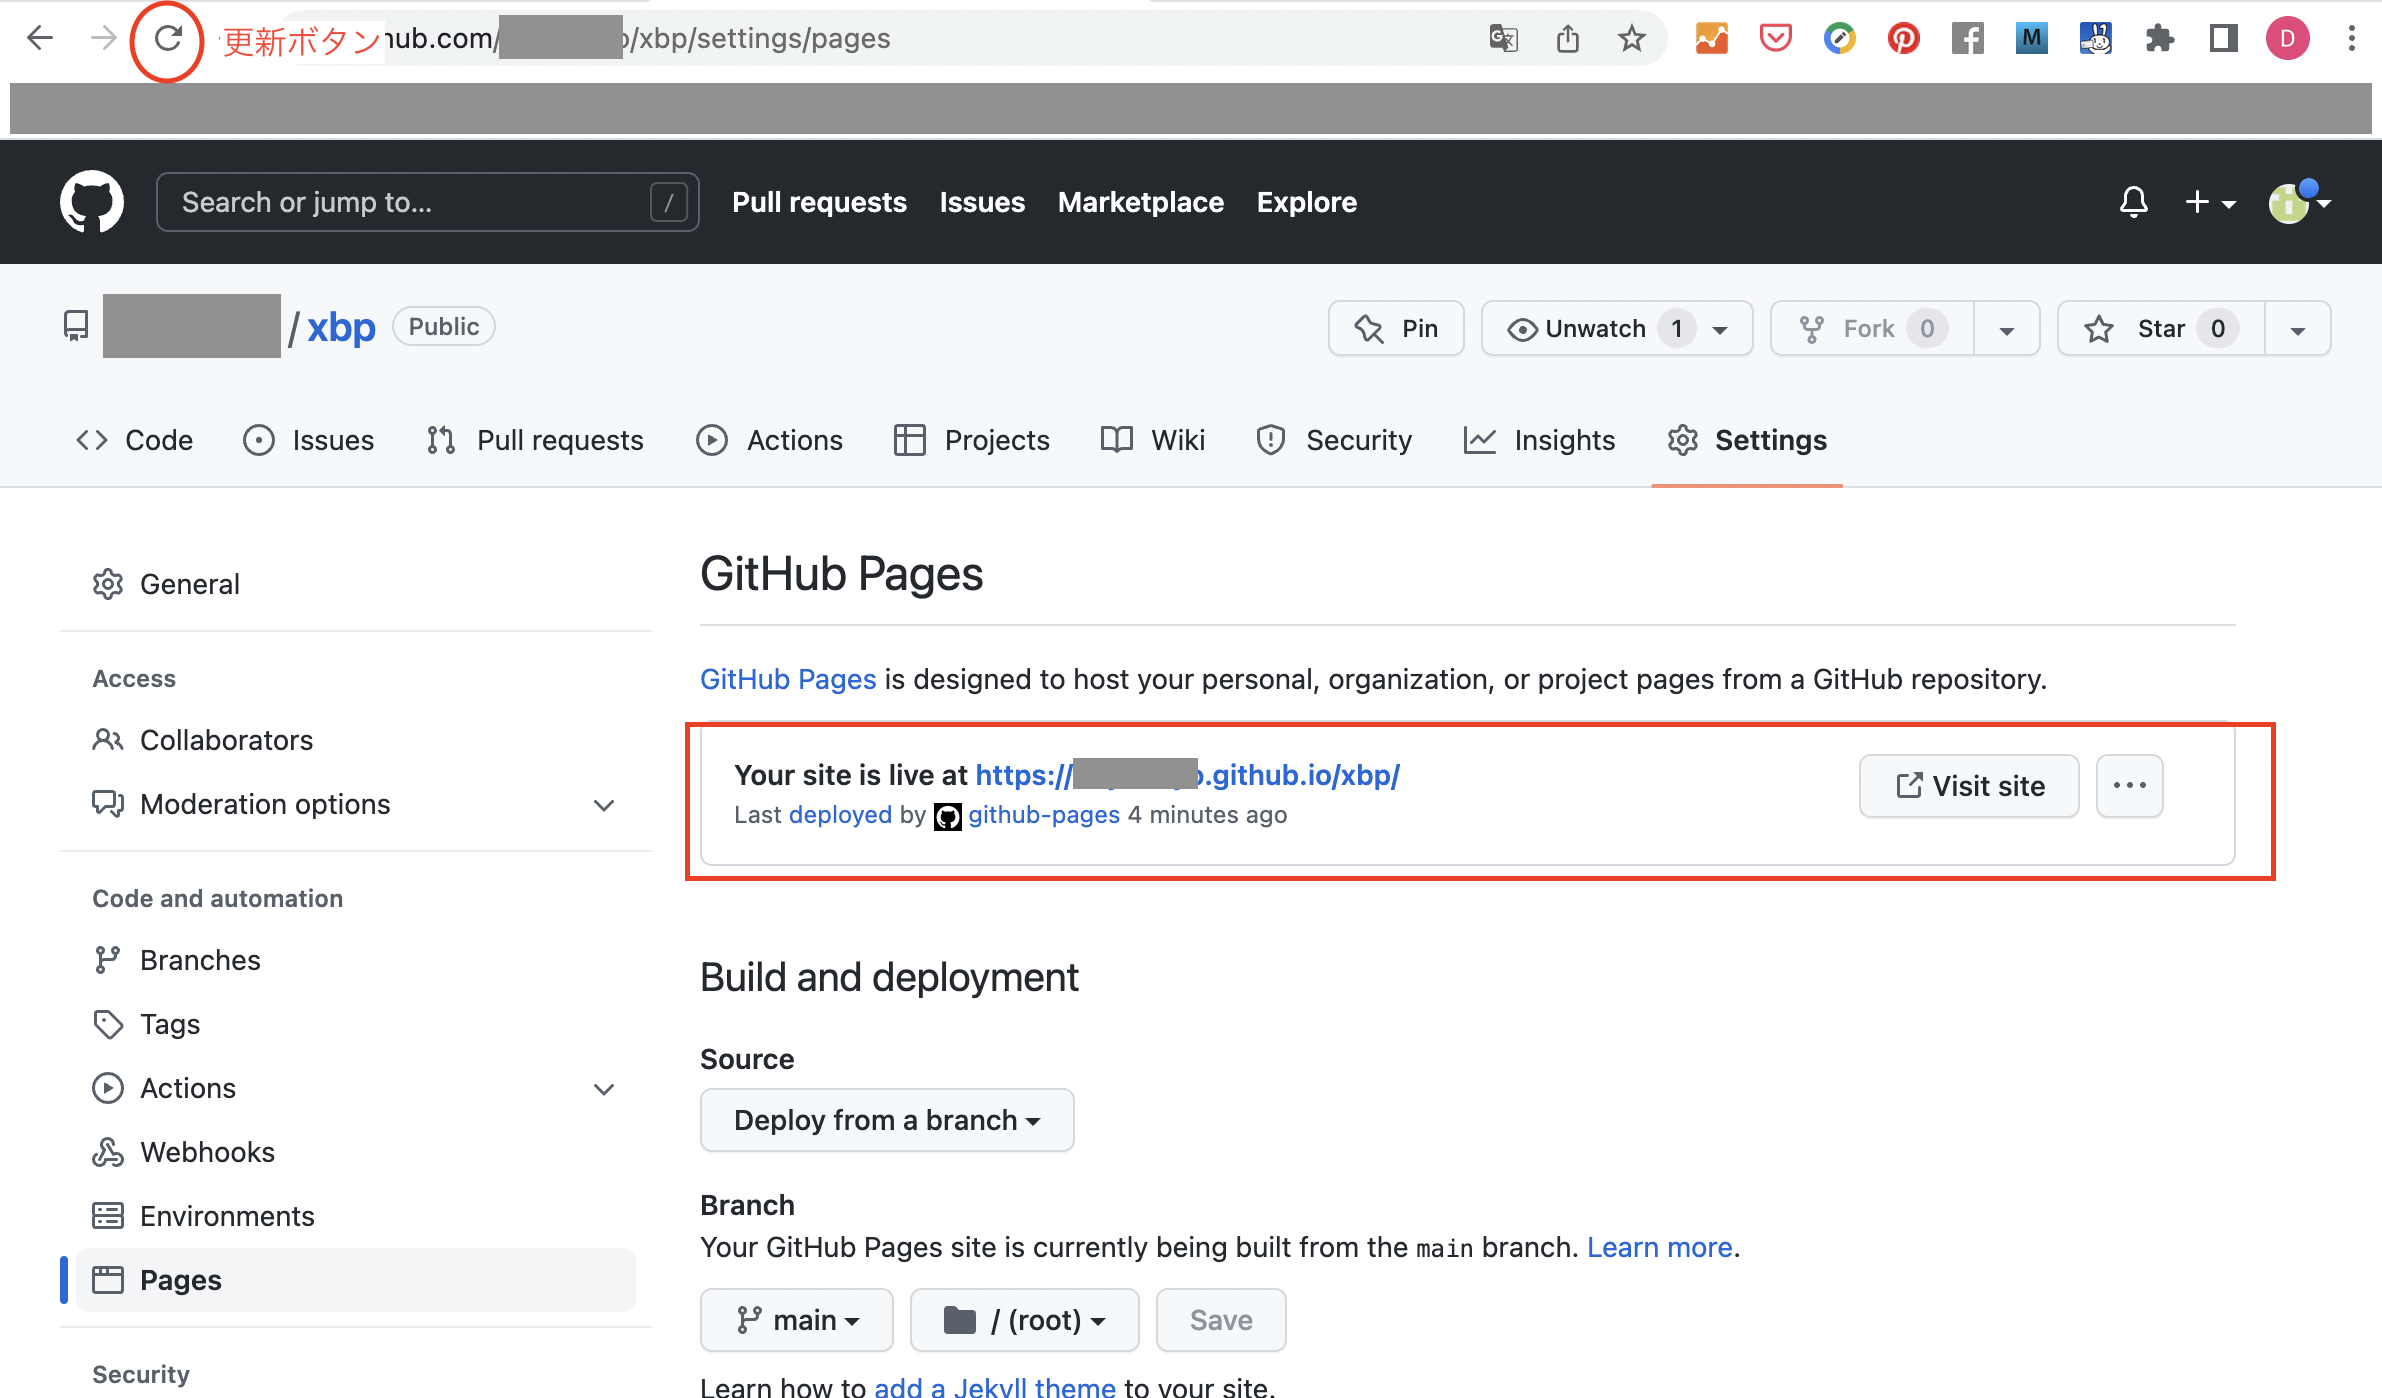Open the Deploy from a branch dropdown

coord(886,1120)
